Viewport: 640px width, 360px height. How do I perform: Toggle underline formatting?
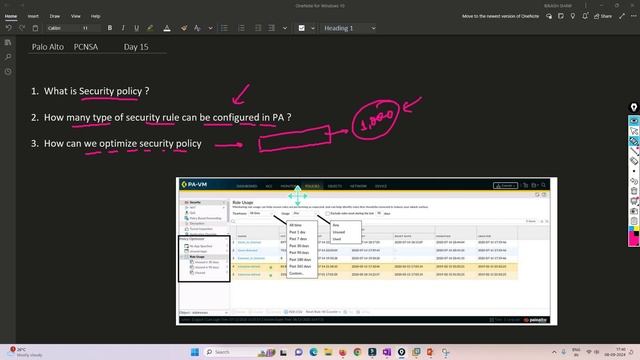(136, 28)
